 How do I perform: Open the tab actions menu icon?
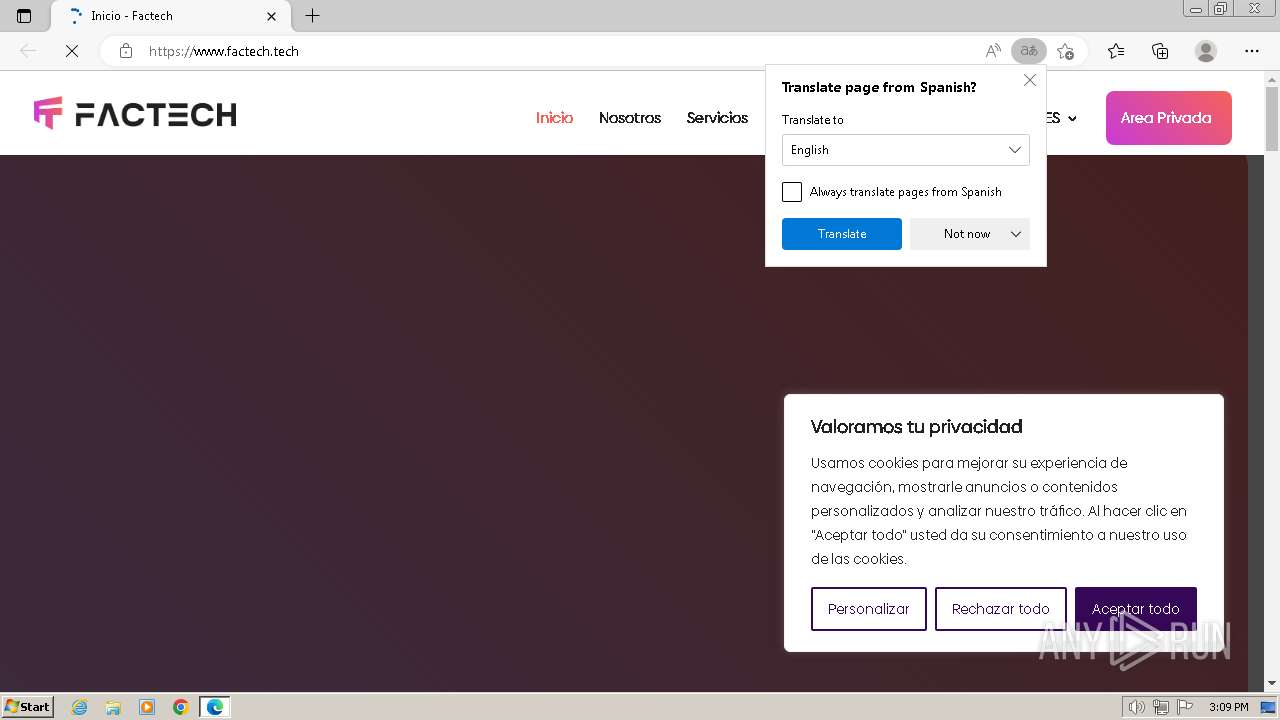(x=24, y=16)
